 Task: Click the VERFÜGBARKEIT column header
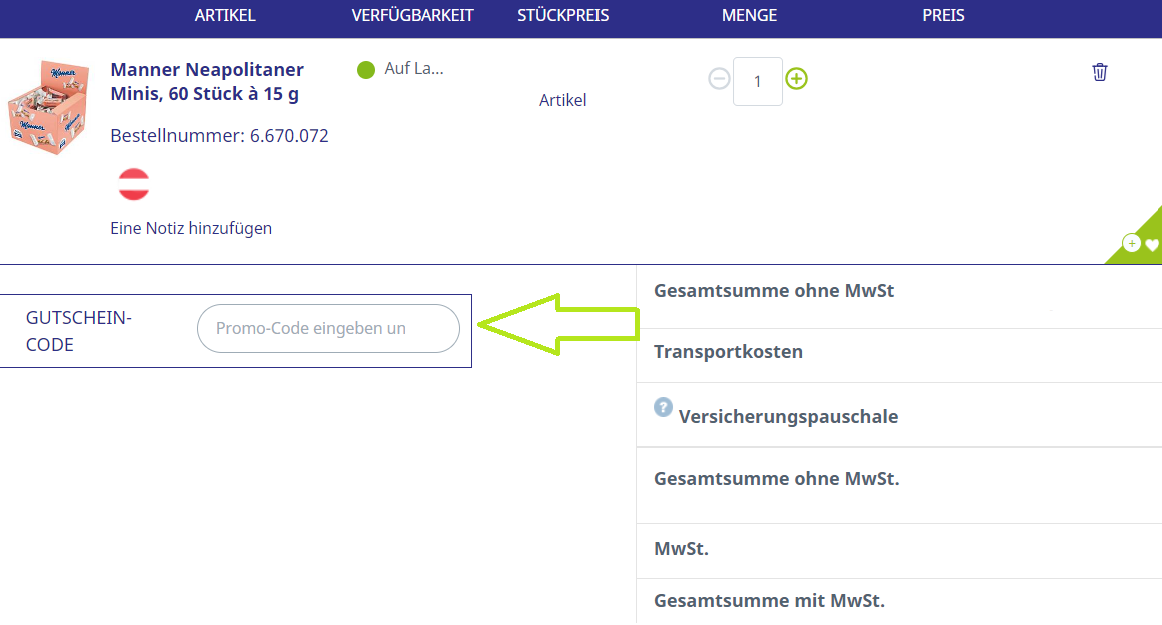[413, 16]
